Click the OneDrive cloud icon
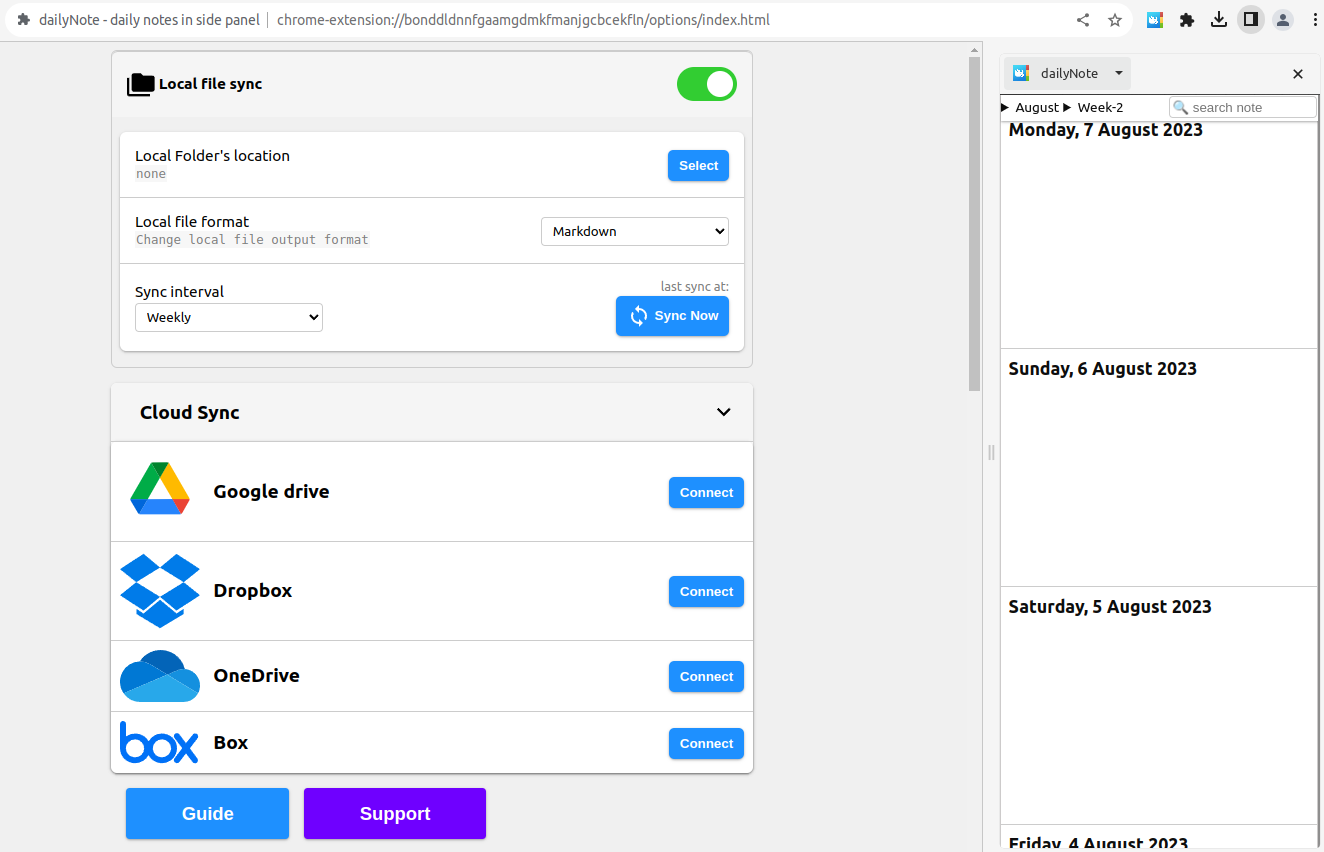This screenshot has width=1324, height=852. click(160, 676)
